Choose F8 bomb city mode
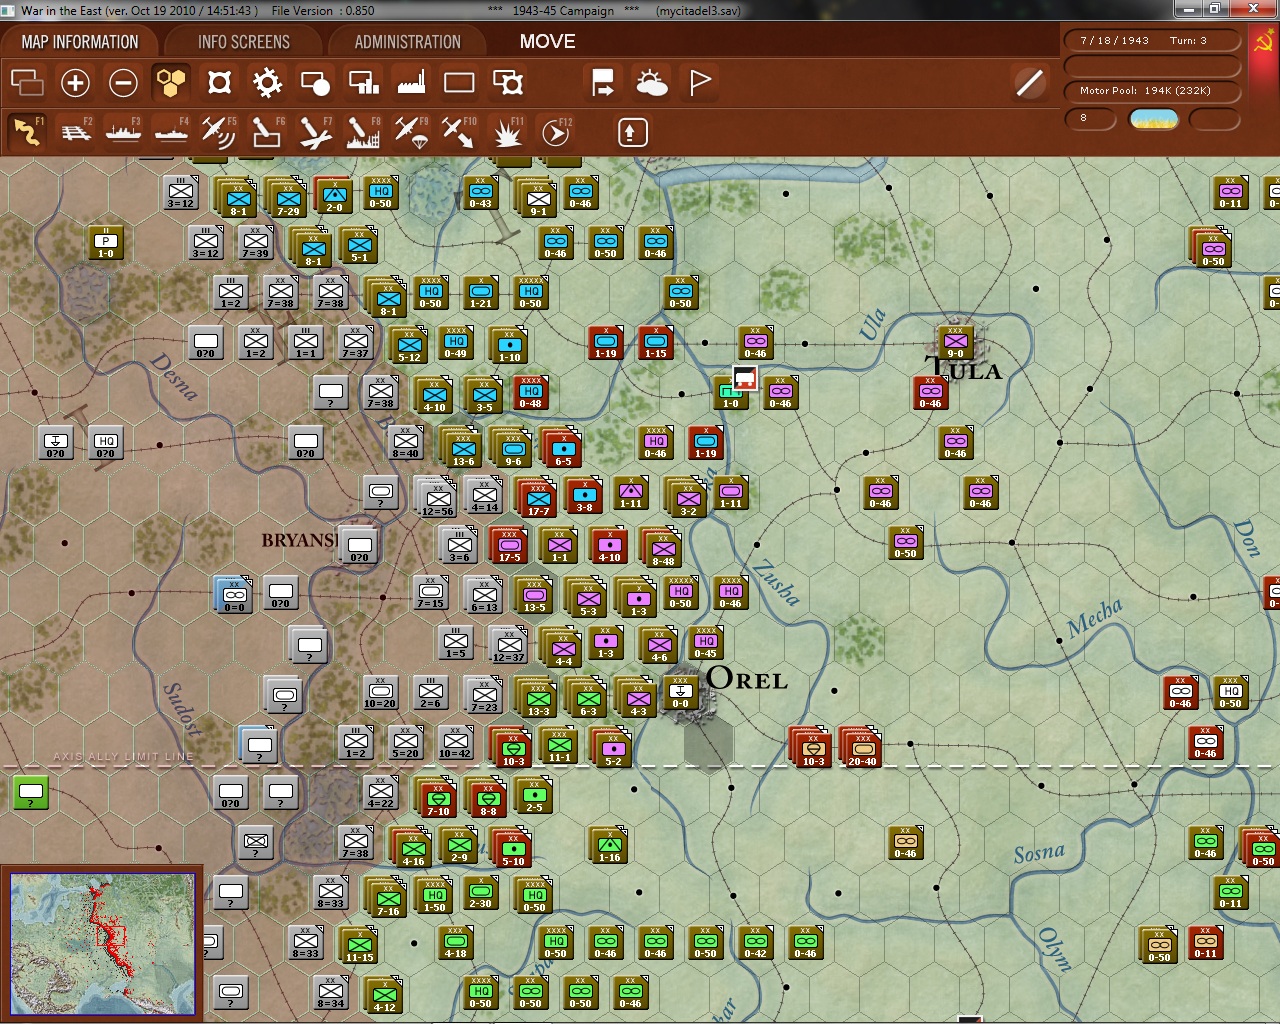Screen dimensions: 1280x1024 363,132
